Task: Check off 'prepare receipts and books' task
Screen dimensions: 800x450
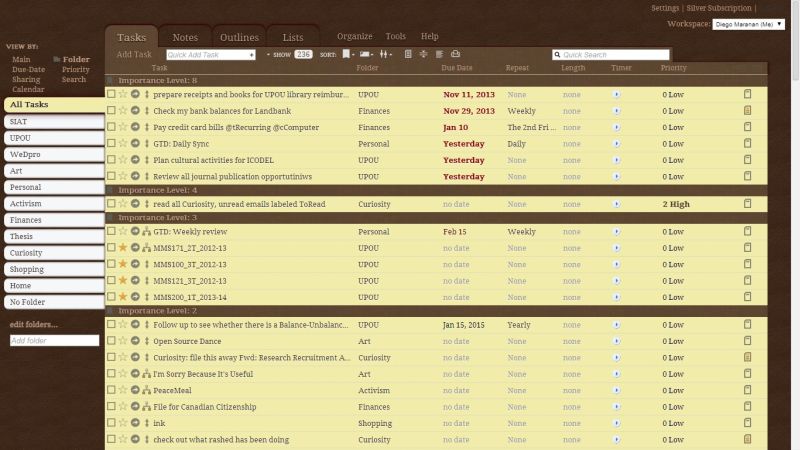Action: (x=111, y=94)
